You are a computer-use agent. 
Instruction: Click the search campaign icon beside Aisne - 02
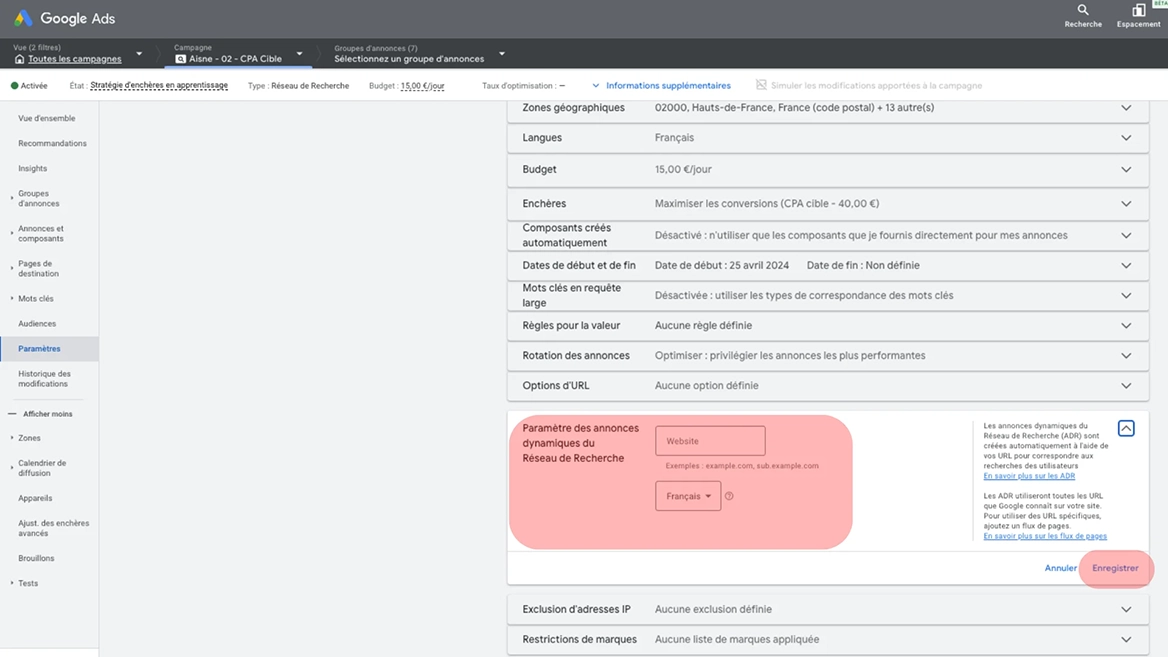coord(180,59)
